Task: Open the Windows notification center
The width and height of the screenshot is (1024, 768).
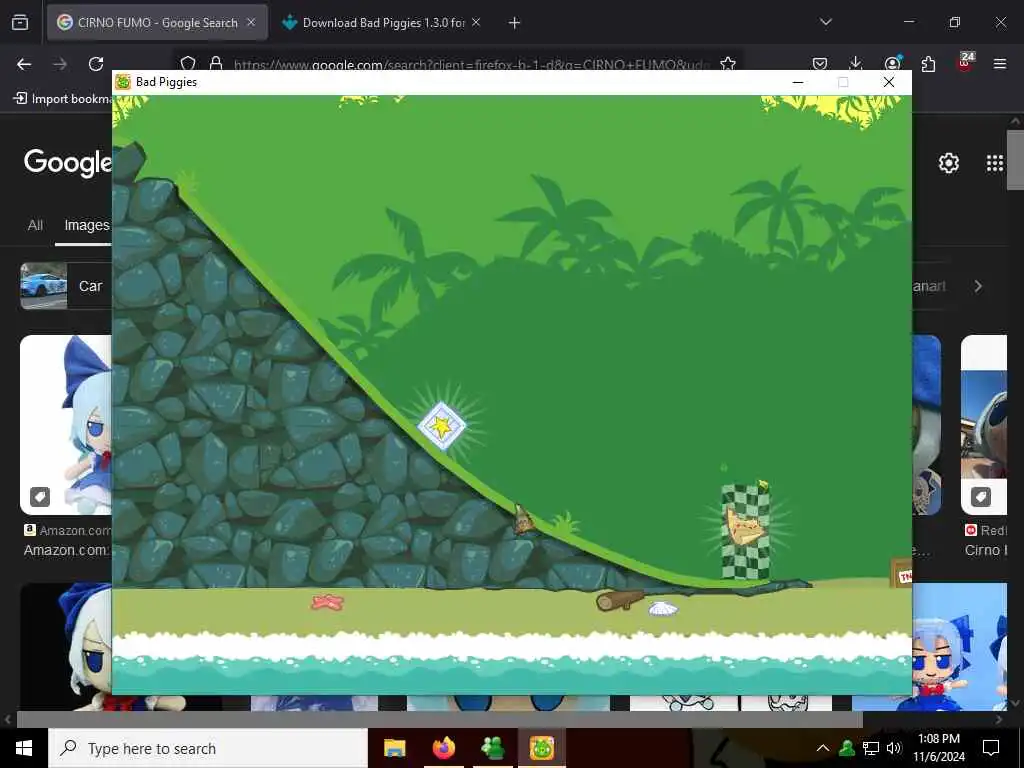Action: click(991, 748)
